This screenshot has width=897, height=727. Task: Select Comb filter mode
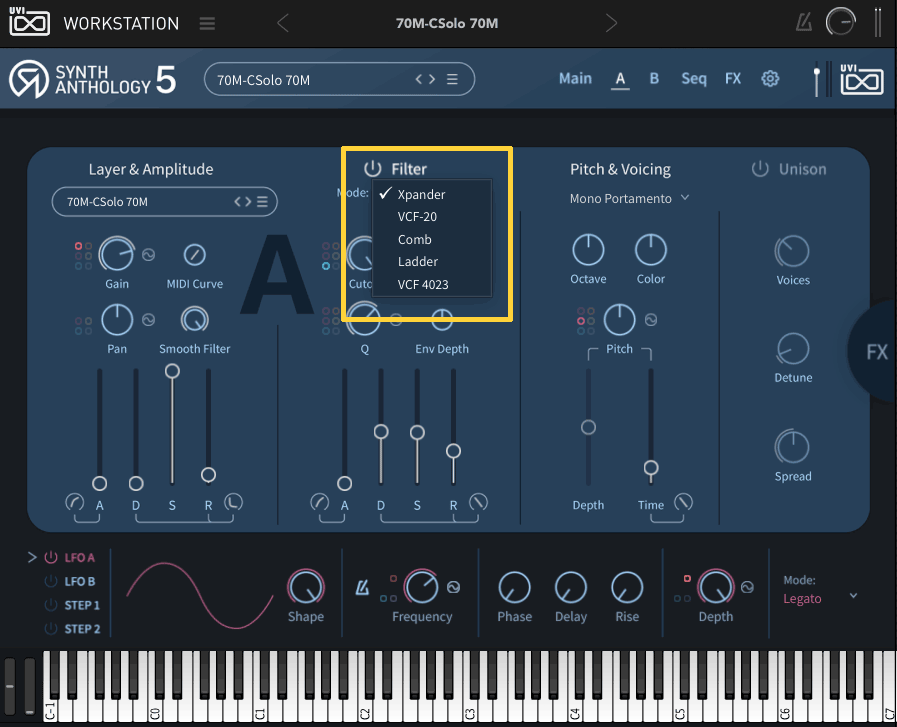pos(432,239)
